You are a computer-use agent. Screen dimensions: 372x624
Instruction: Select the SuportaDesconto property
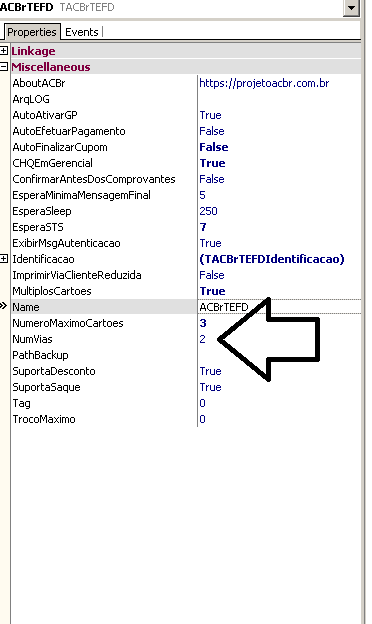click(54, 371)
